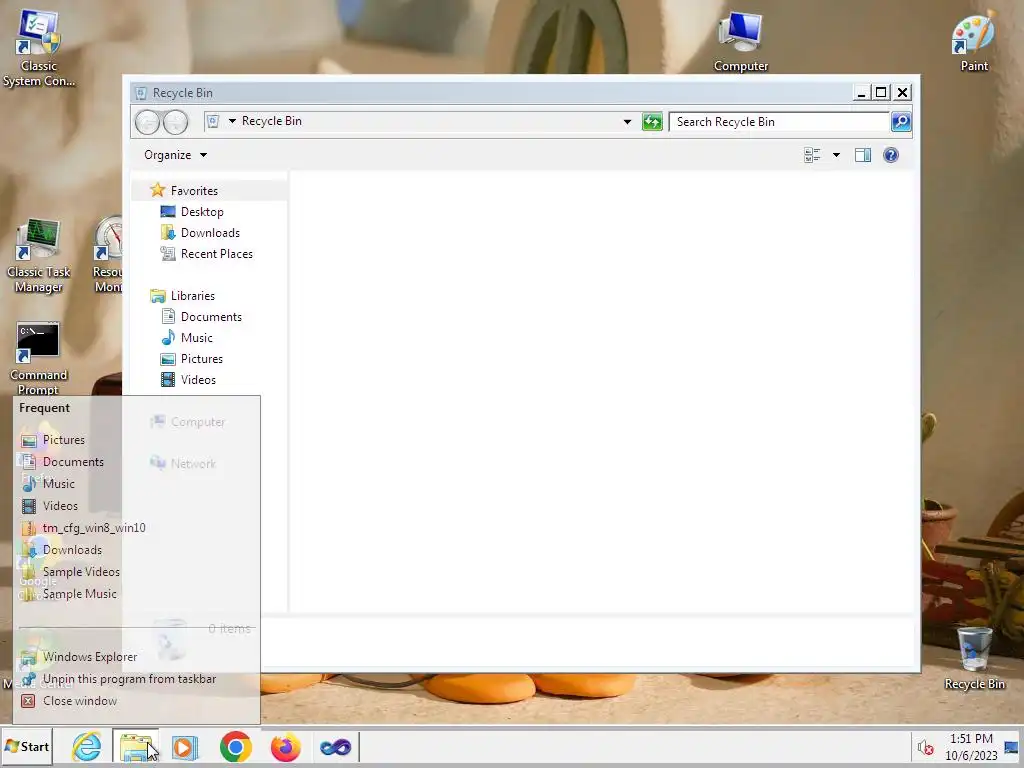Open the Start menu
The height and width of the screenshot is (768, 1024).
click(27, 746)
